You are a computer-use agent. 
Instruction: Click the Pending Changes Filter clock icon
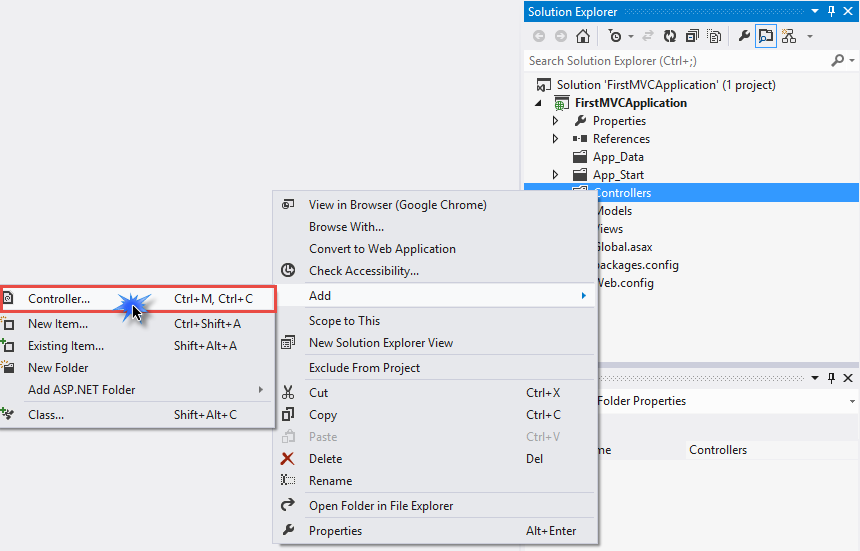pyautogui.click(x=615, y=36)
